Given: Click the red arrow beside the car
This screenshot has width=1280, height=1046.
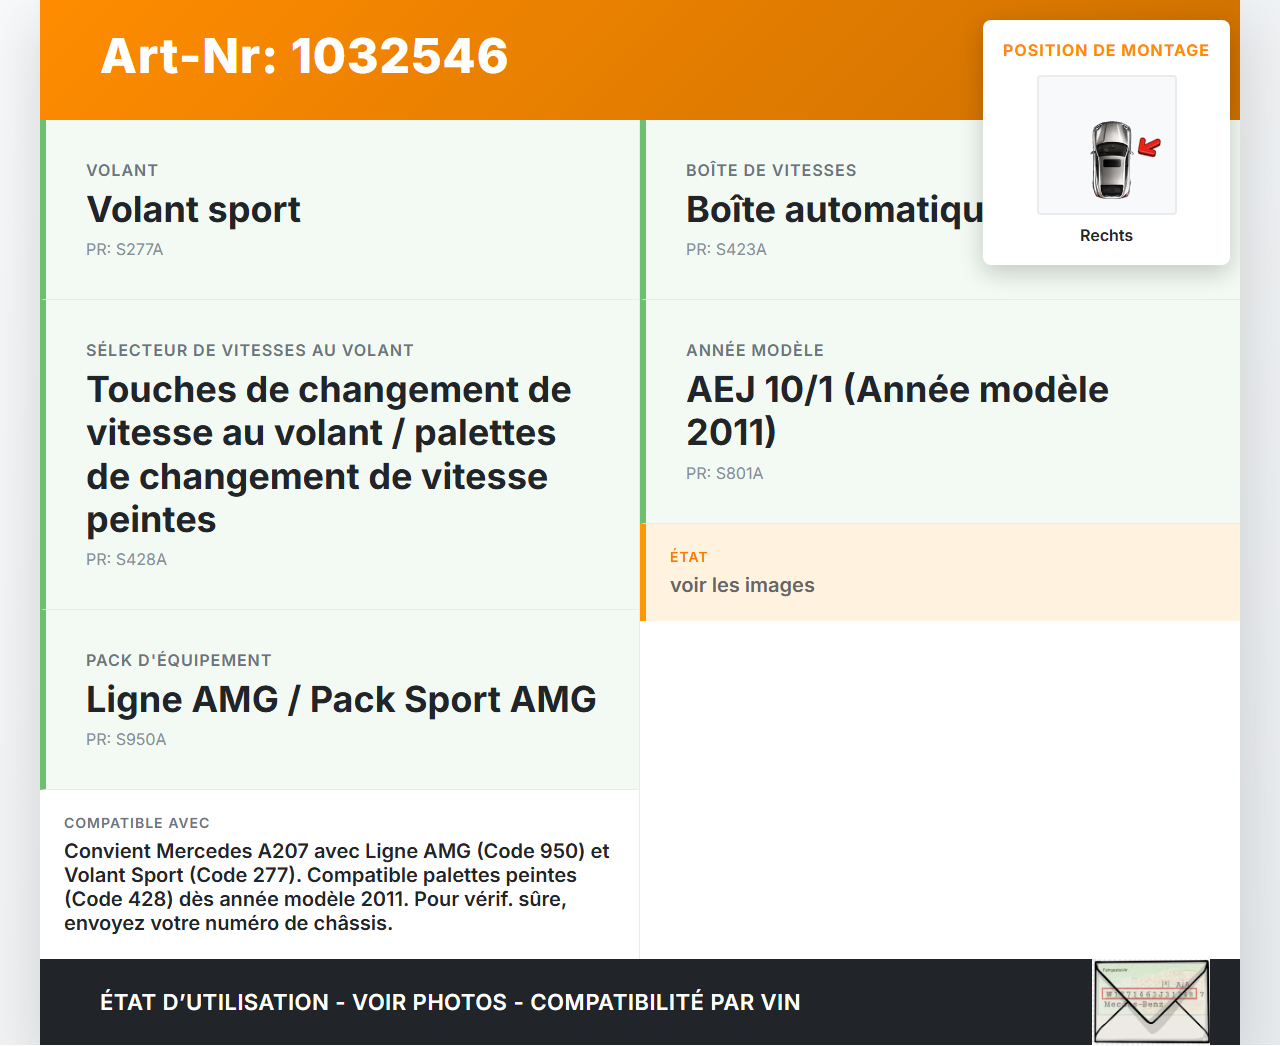Looking at the screenshot, I should pos(1150,148).
